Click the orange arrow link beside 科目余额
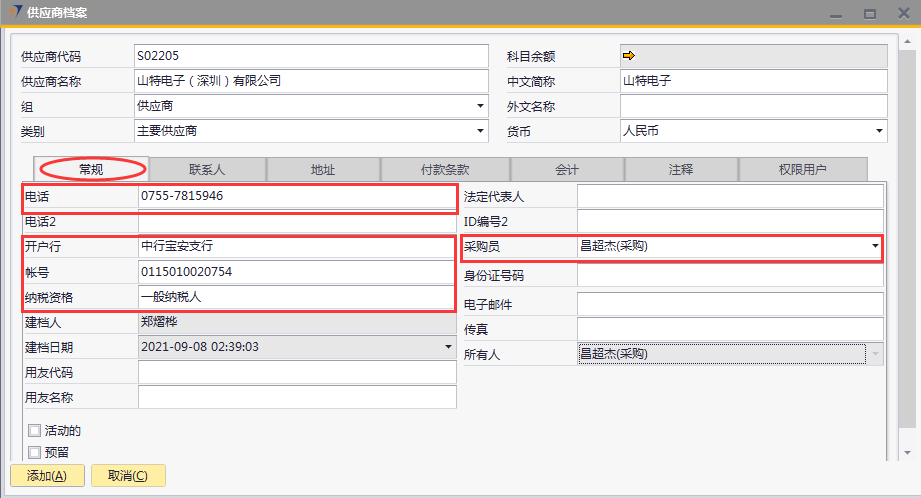 coord(629,55)
